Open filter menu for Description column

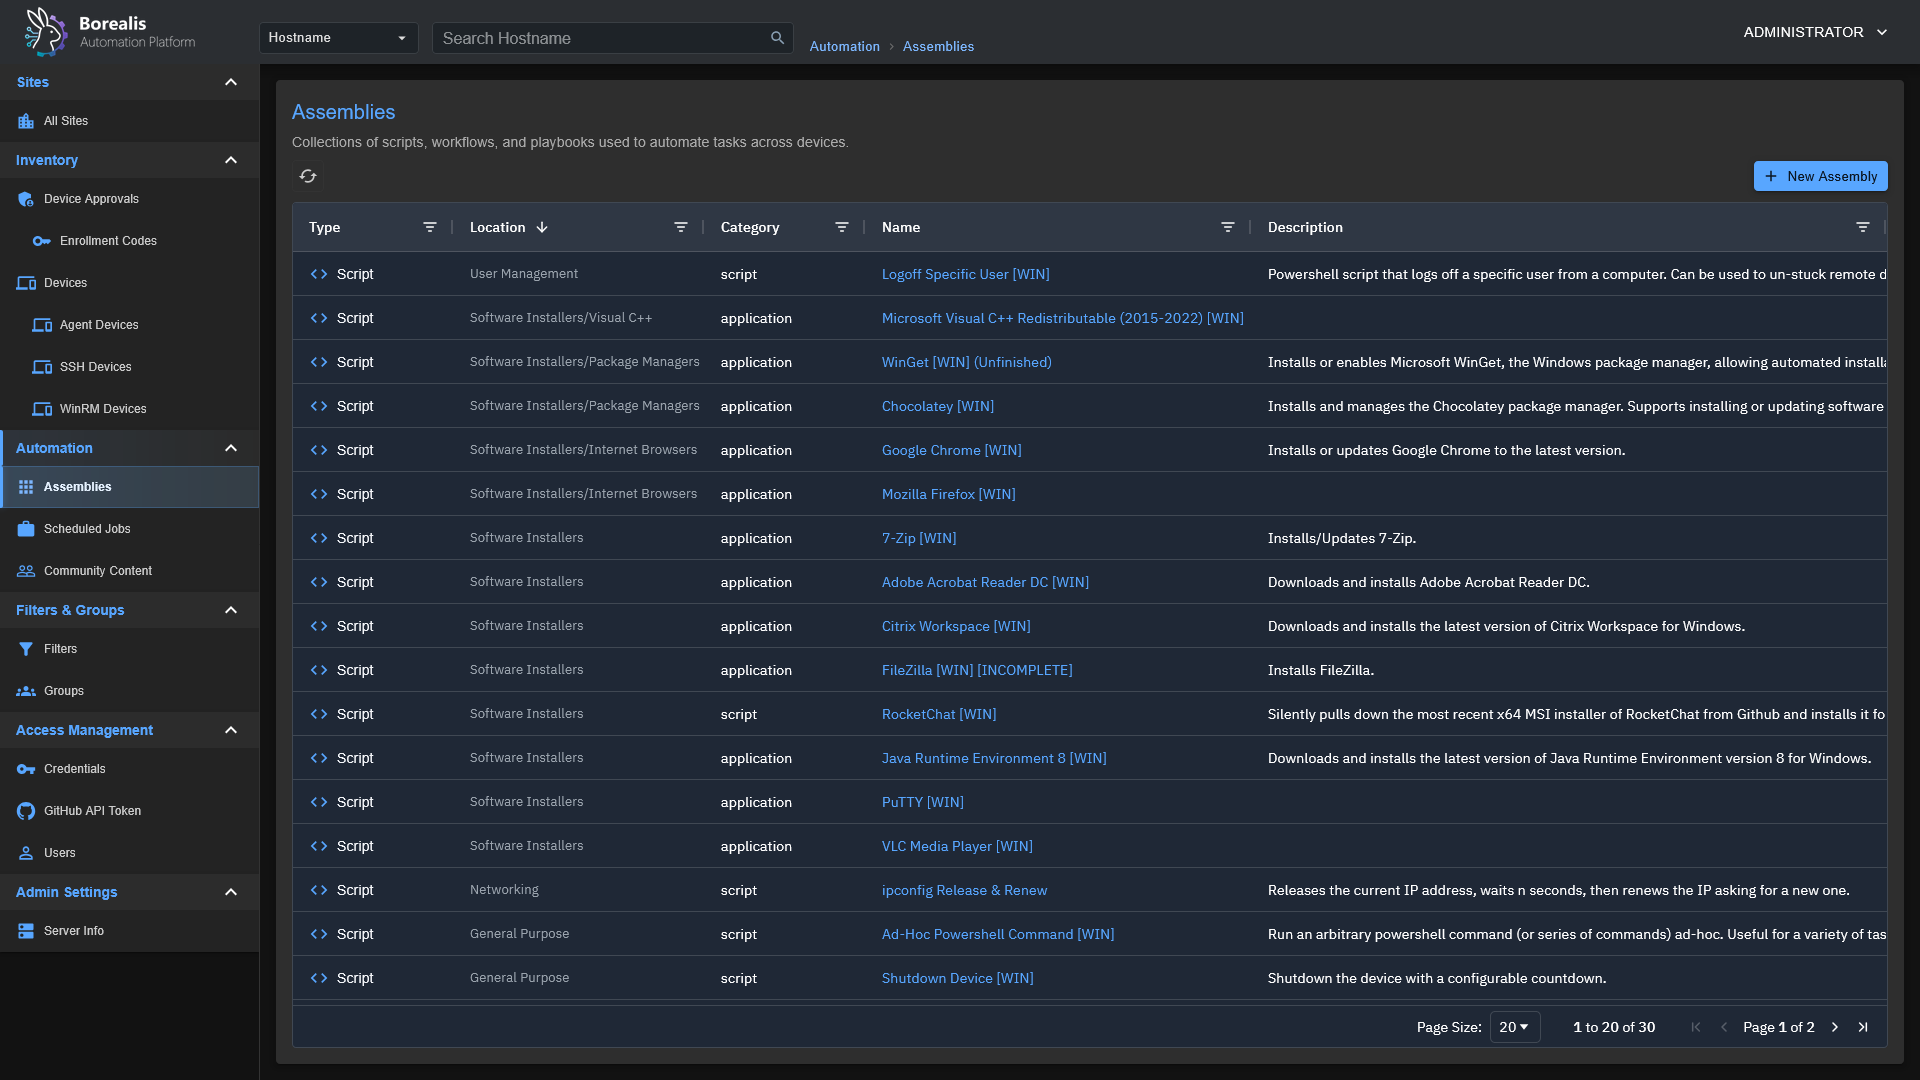pos(1863,227)
